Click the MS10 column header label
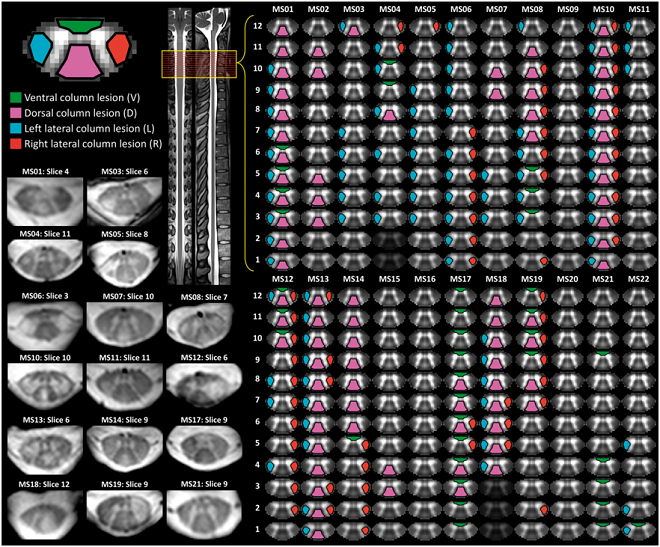 pyautogui.click(x=603, y=8)
